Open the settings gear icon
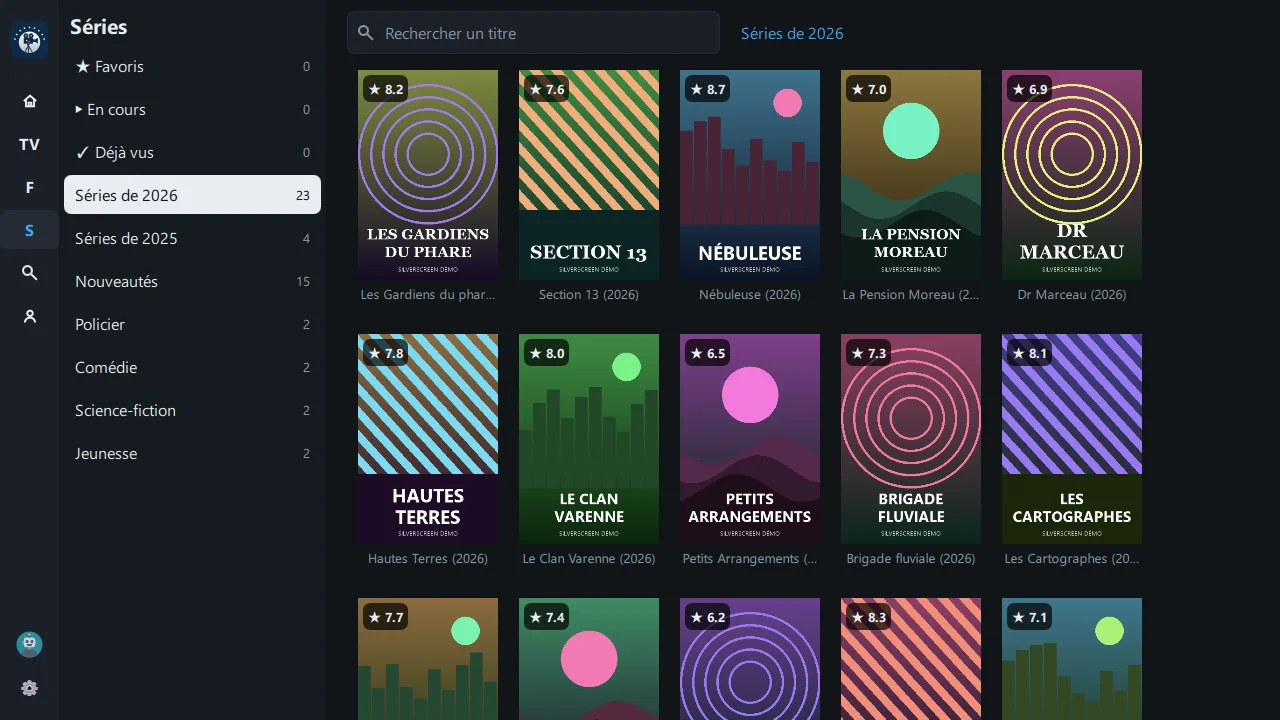The image size is (1280, 720). [29, 688]
